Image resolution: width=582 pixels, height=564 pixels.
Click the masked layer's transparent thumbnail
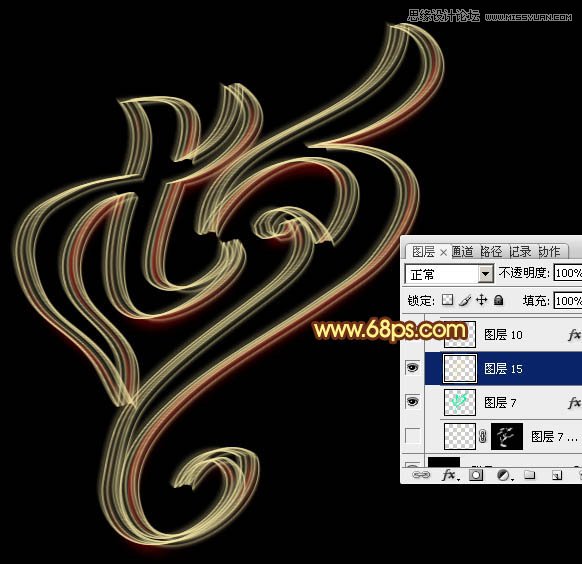[460, 436]
